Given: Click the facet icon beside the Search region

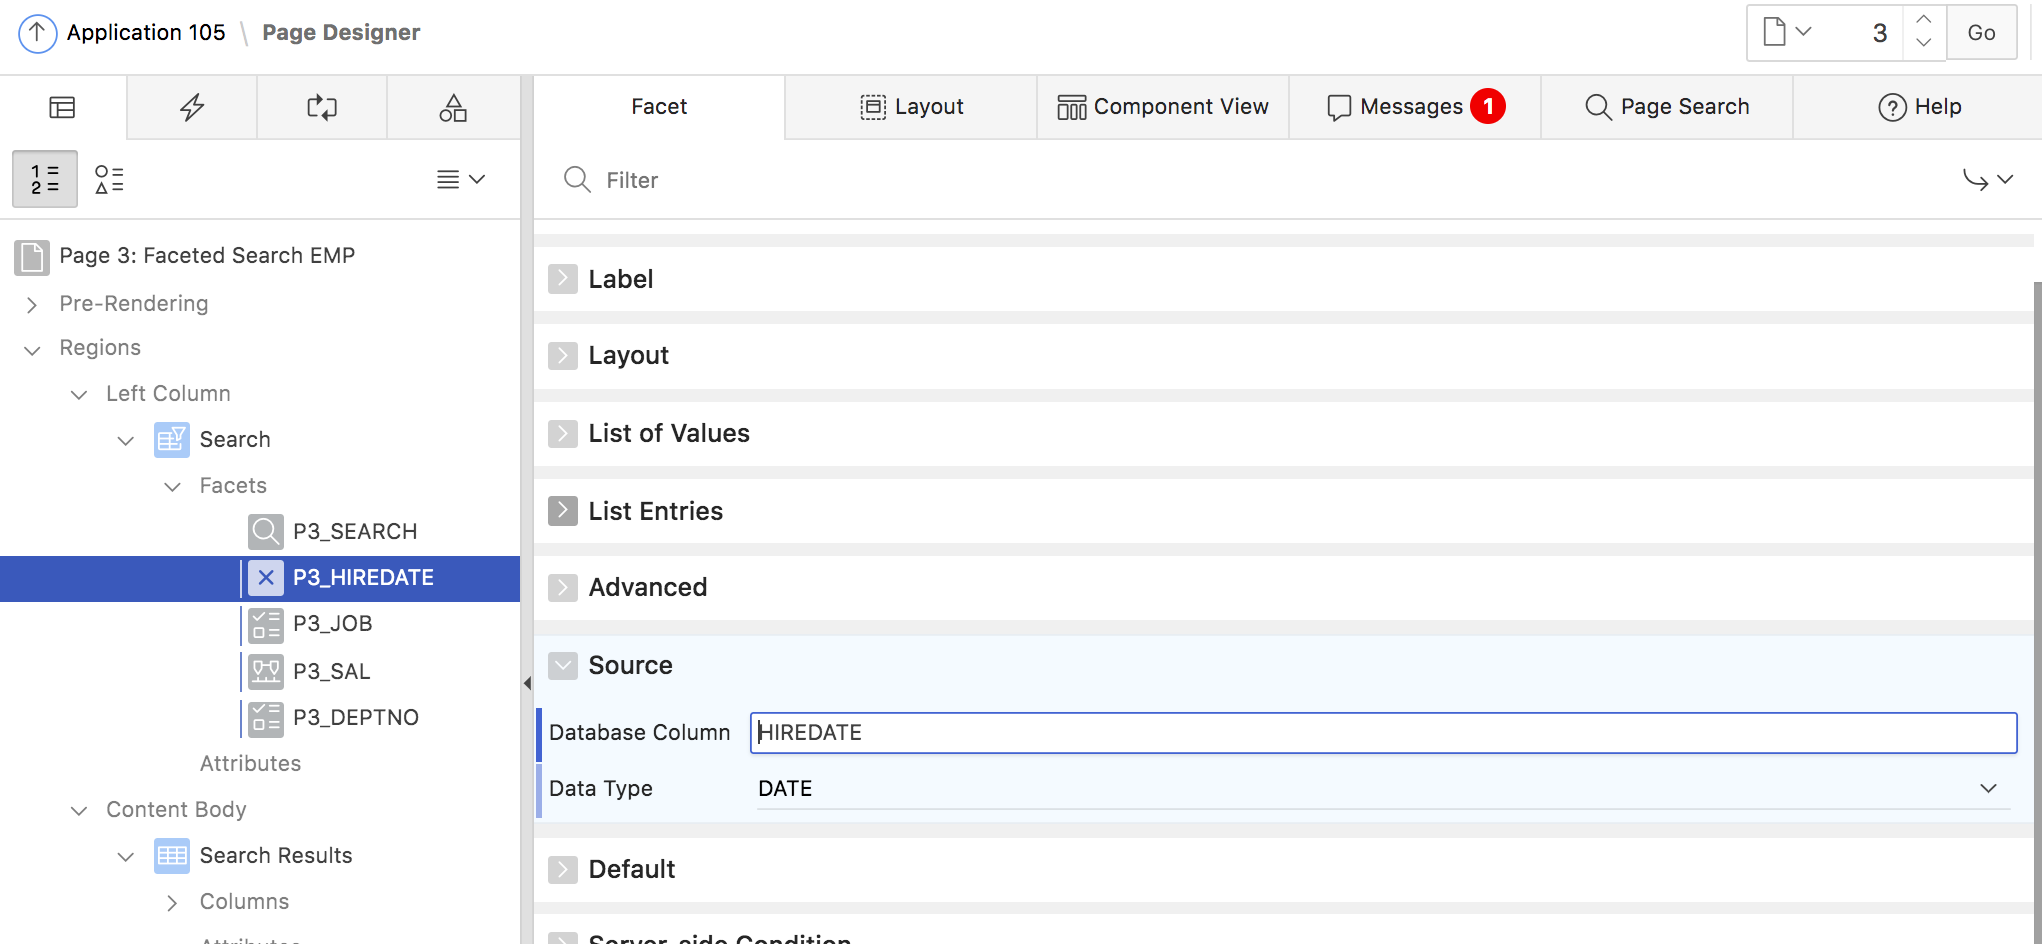Looking at the screenshot, I should tap(171, 439).
